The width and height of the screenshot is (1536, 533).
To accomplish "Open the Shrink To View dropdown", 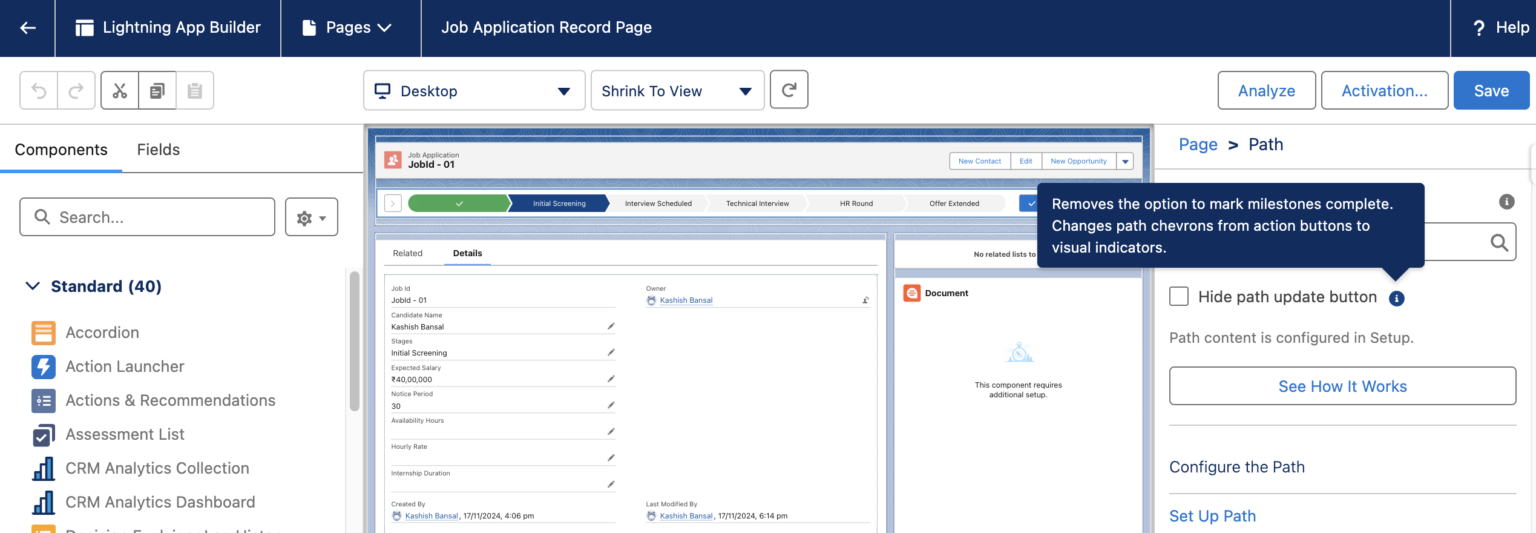I will (x=677, y=91).
